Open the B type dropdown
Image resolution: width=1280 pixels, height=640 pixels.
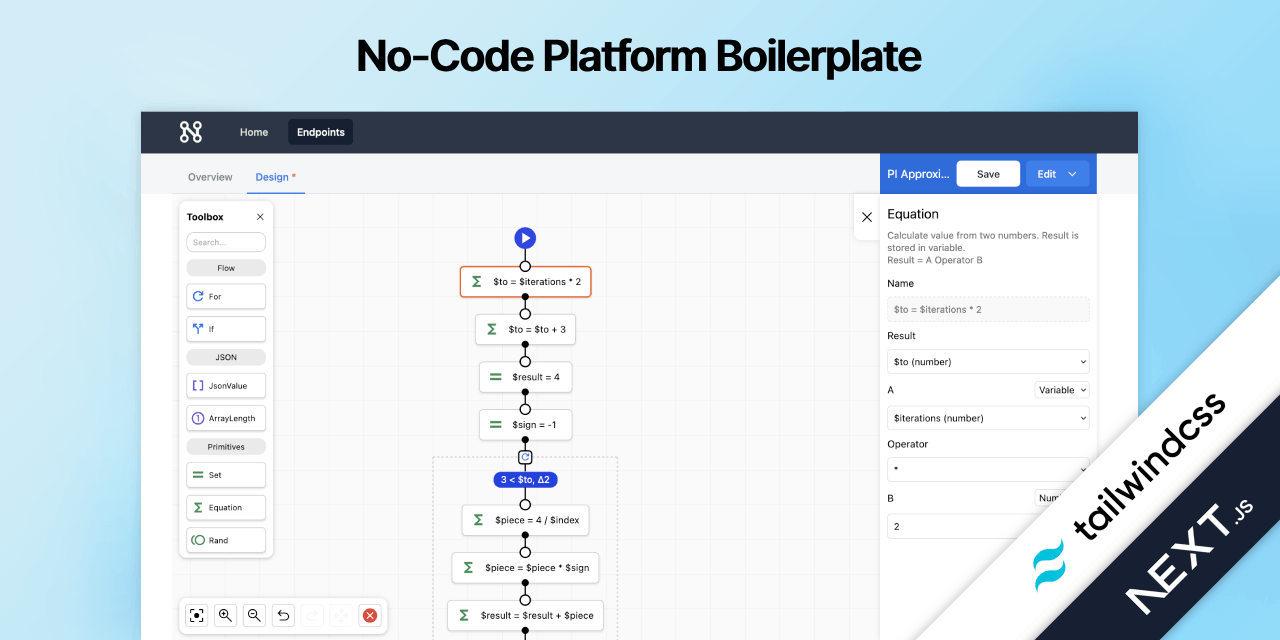click(1047, 497)
